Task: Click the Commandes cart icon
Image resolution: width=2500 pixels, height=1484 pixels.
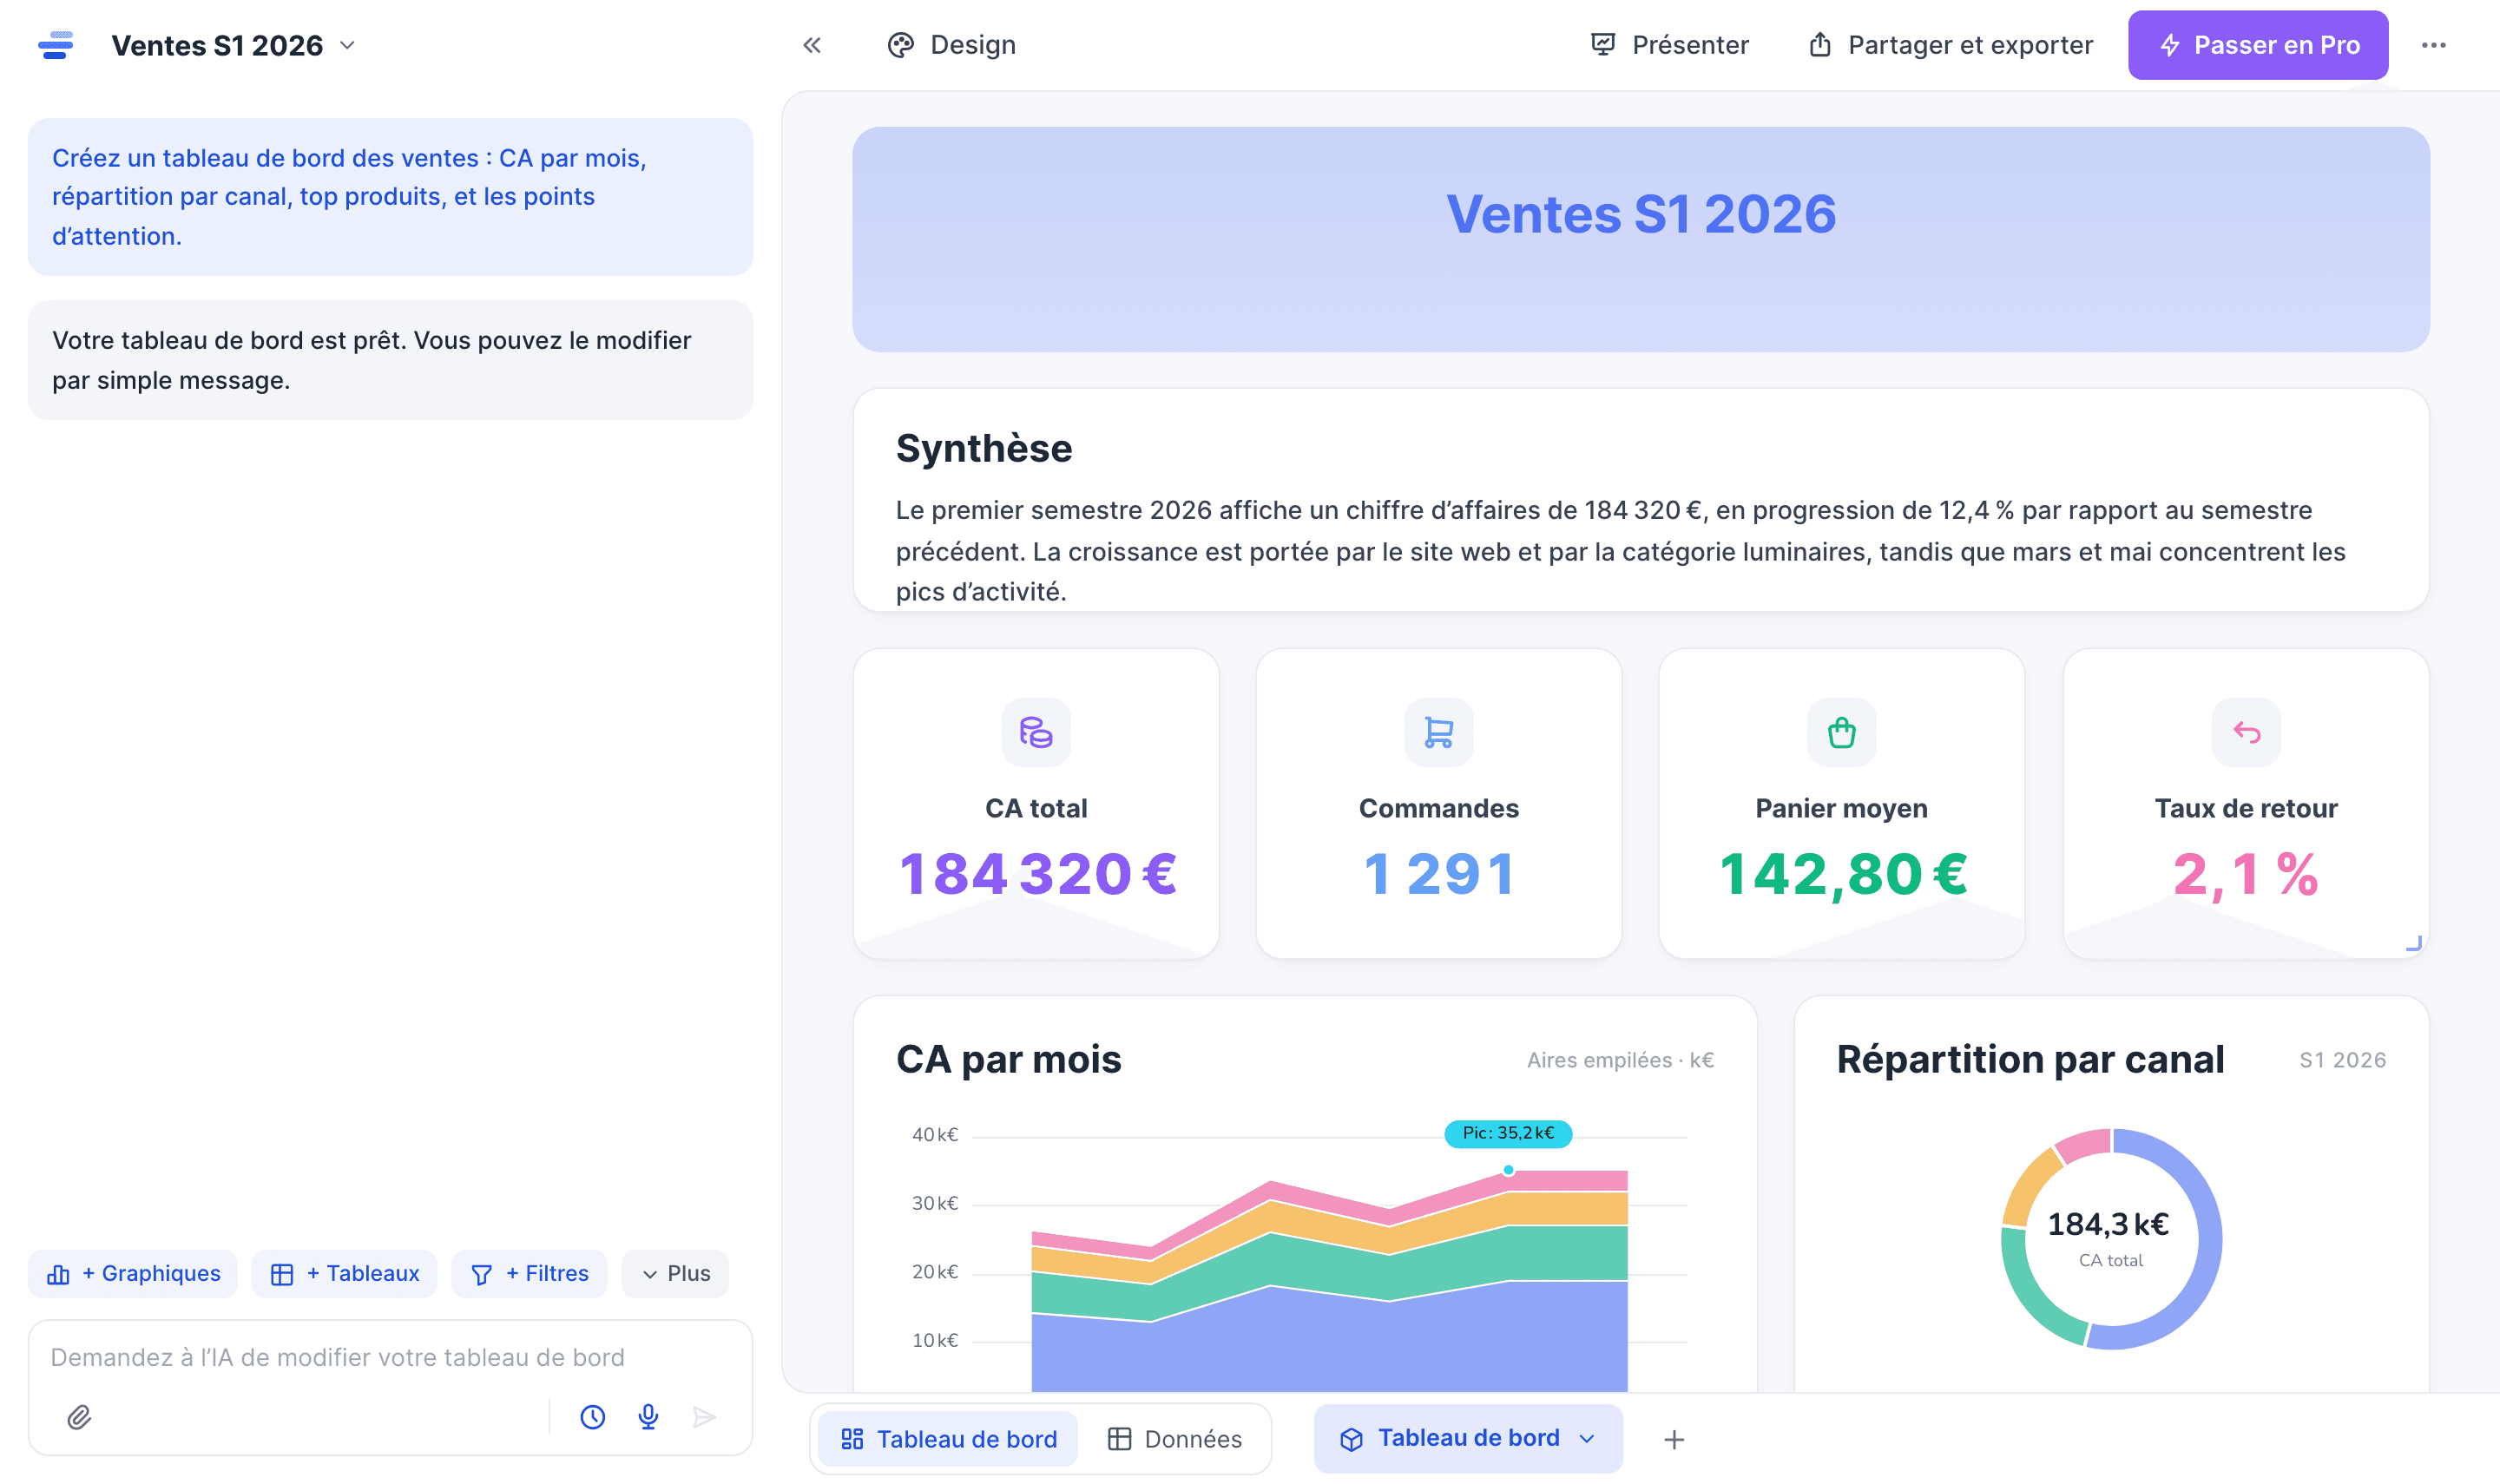Action: 1438,732
